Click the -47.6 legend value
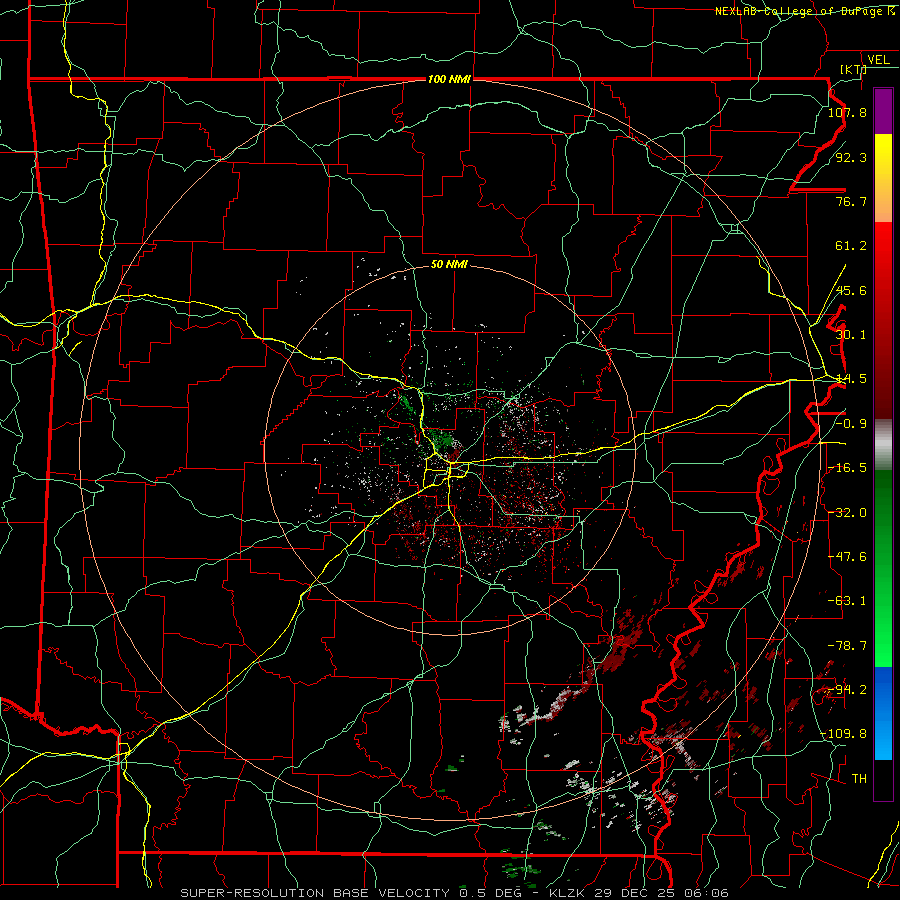The image size is (900, 900). point(847,557)
